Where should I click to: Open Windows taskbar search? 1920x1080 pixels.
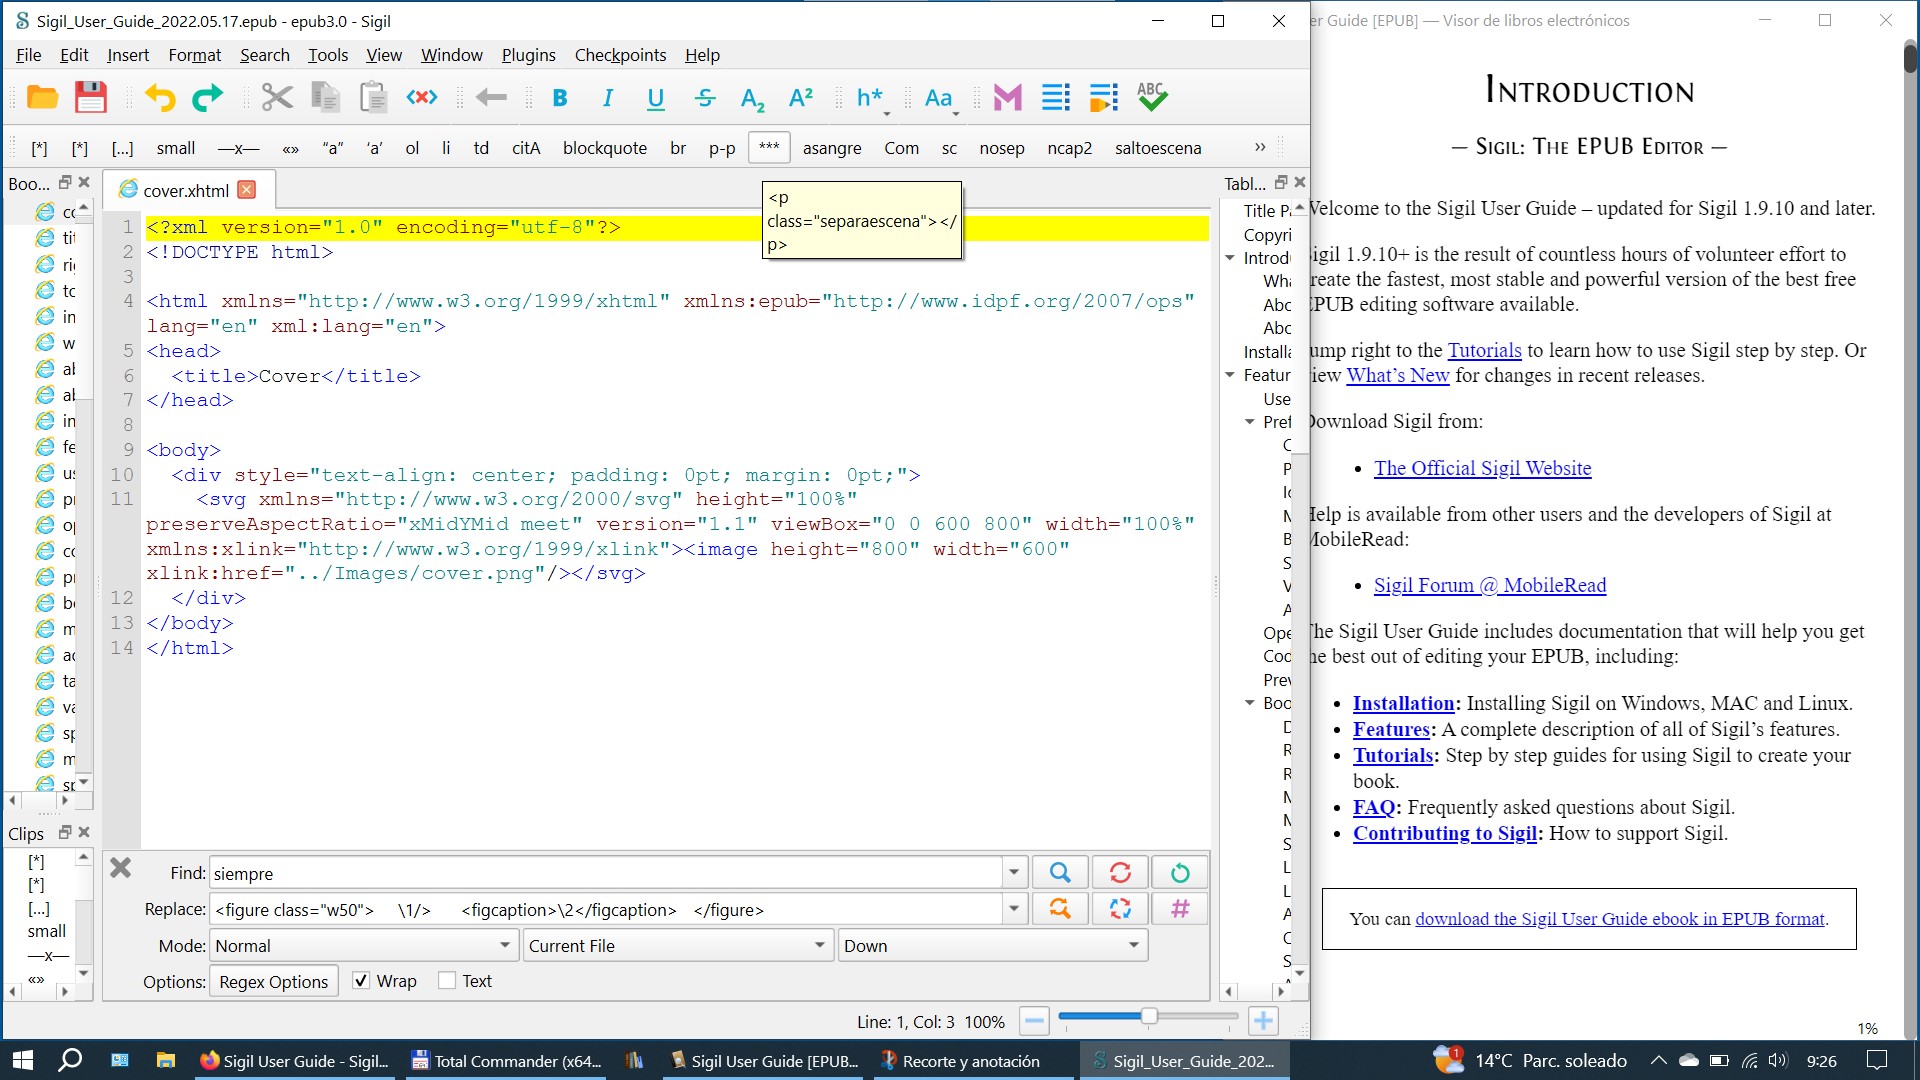pyautogui.click(x=70, y=1060)
